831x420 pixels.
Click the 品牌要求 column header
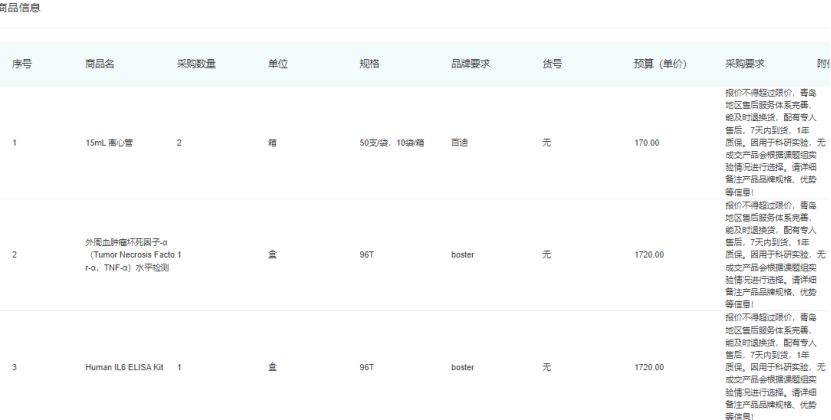(x=470, y=64)
